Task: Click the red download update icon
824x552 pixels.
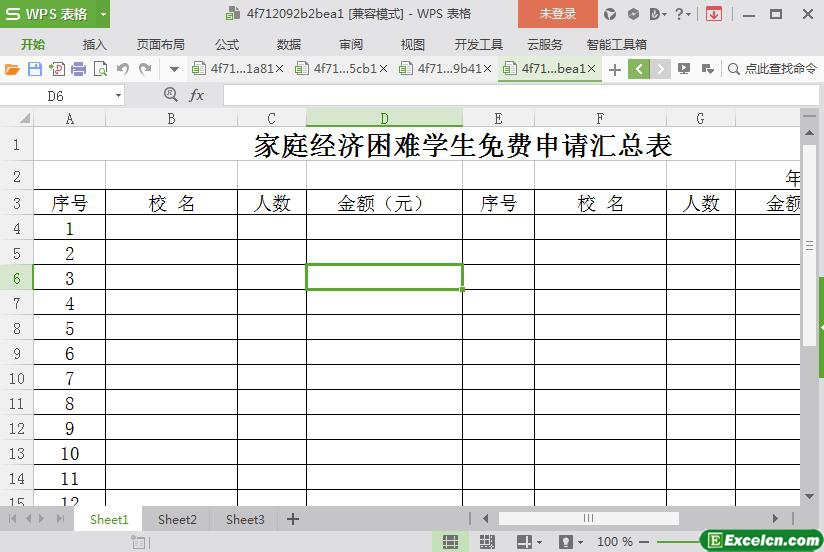Action: tap(714, 14)
